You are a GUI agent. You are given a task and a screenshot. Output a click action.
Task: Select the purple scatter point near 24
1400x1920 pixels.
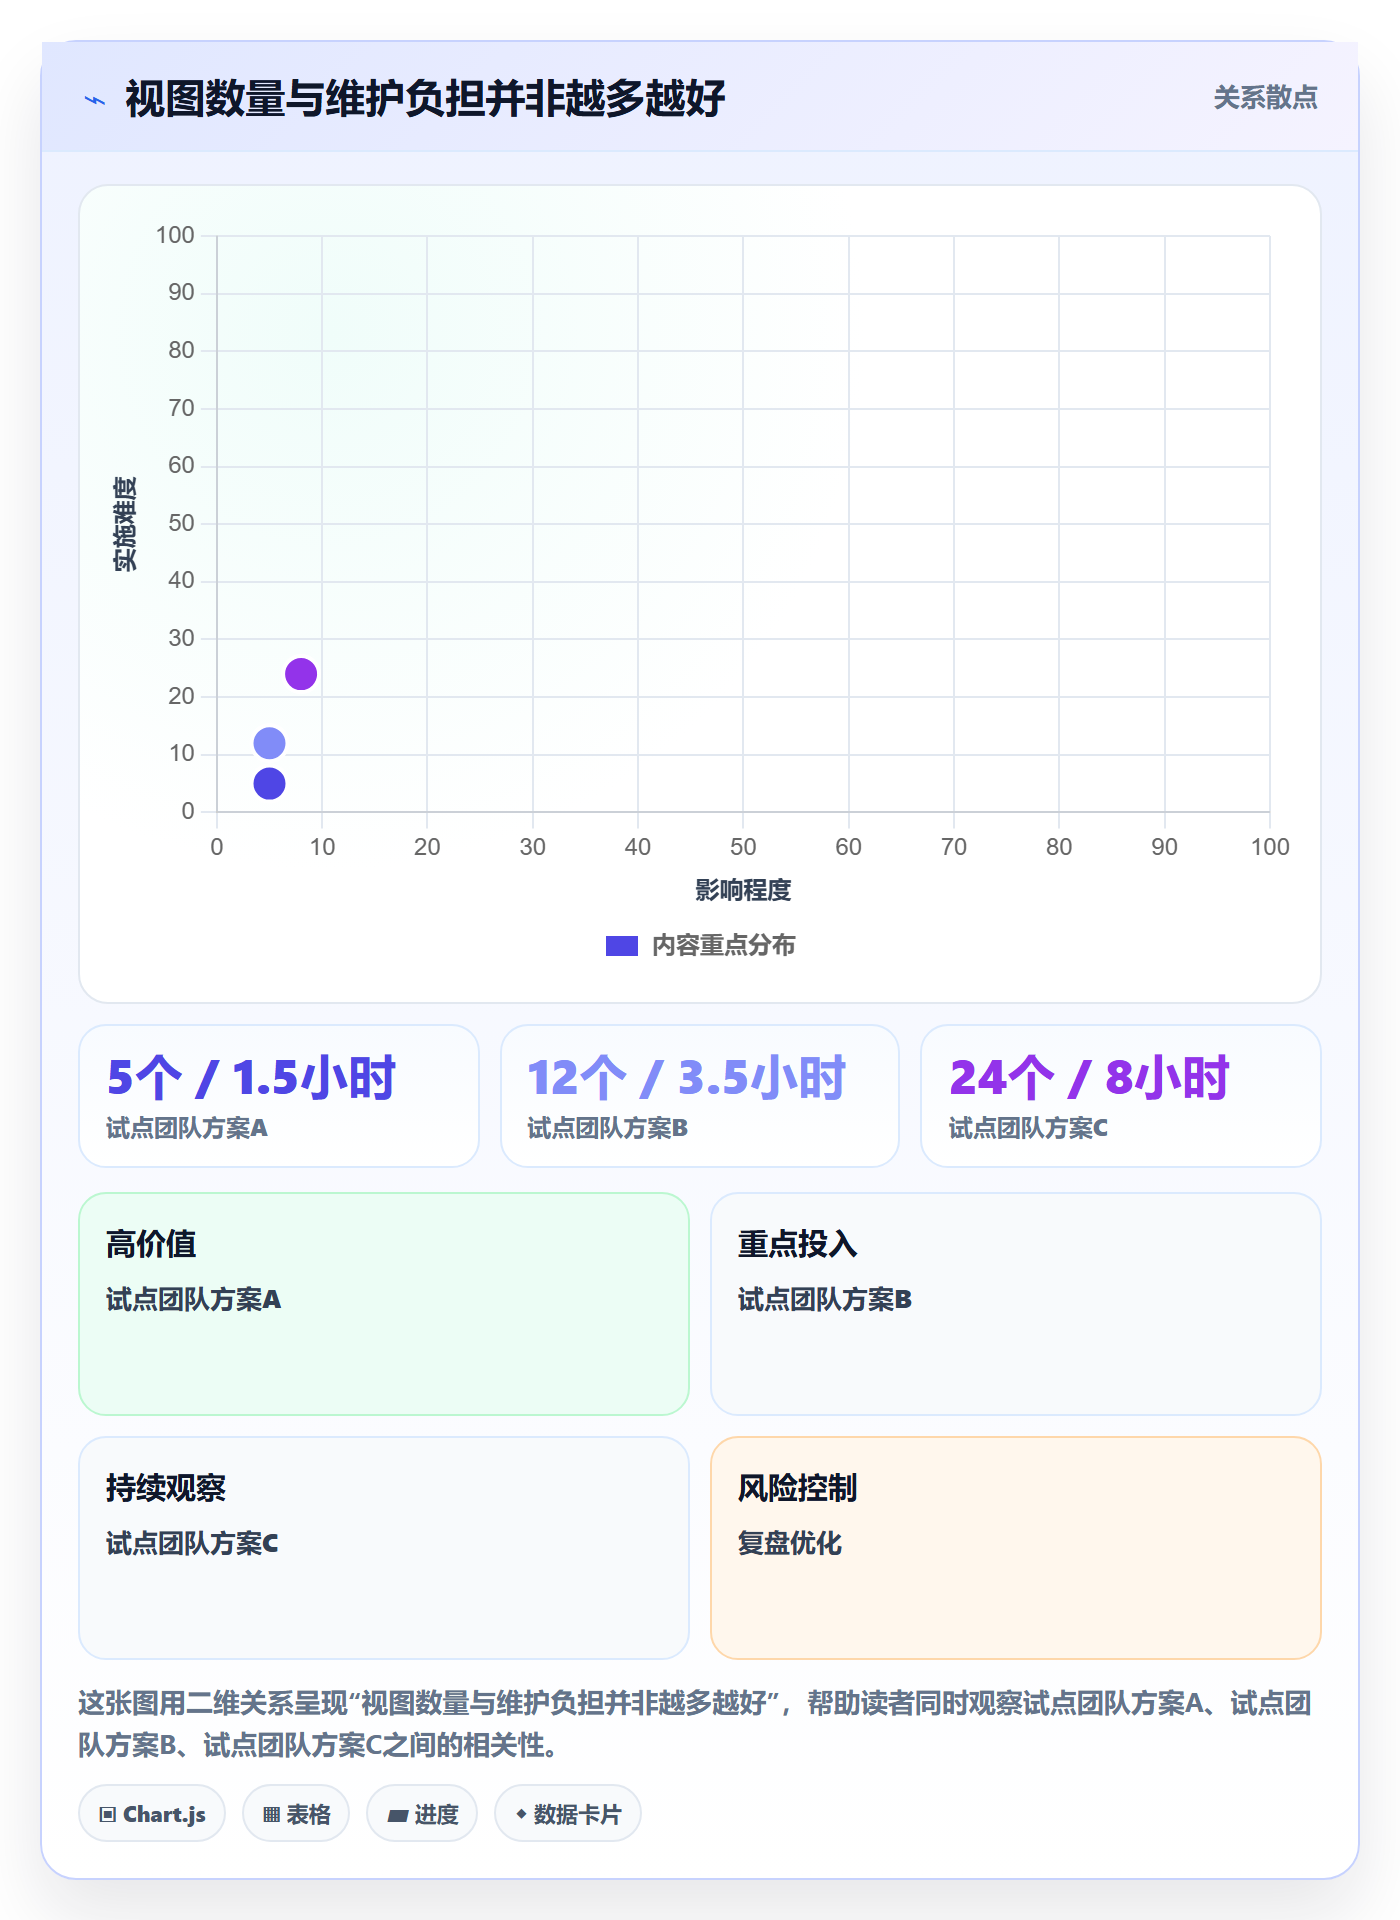point(301,674)
